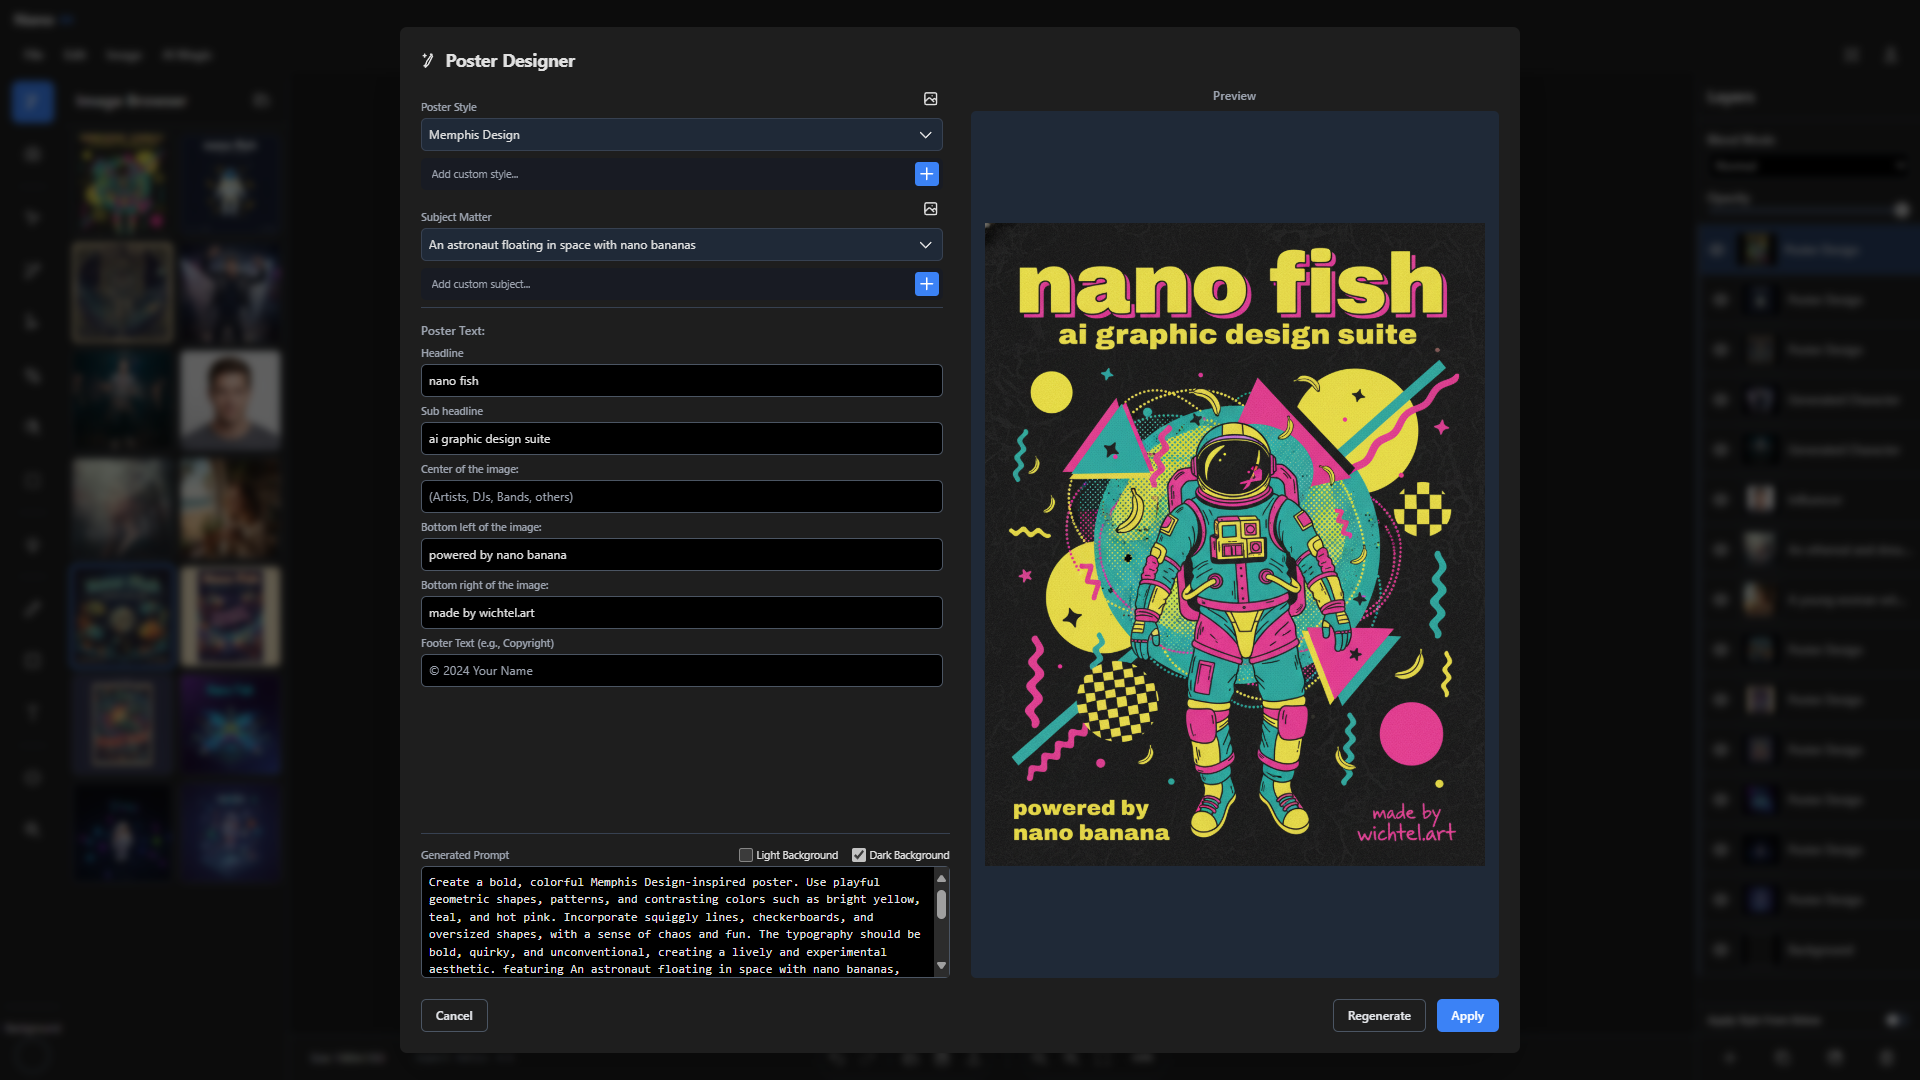Click the Cancel button
Screen dimensions: 1920x1080
point(454,1015)
